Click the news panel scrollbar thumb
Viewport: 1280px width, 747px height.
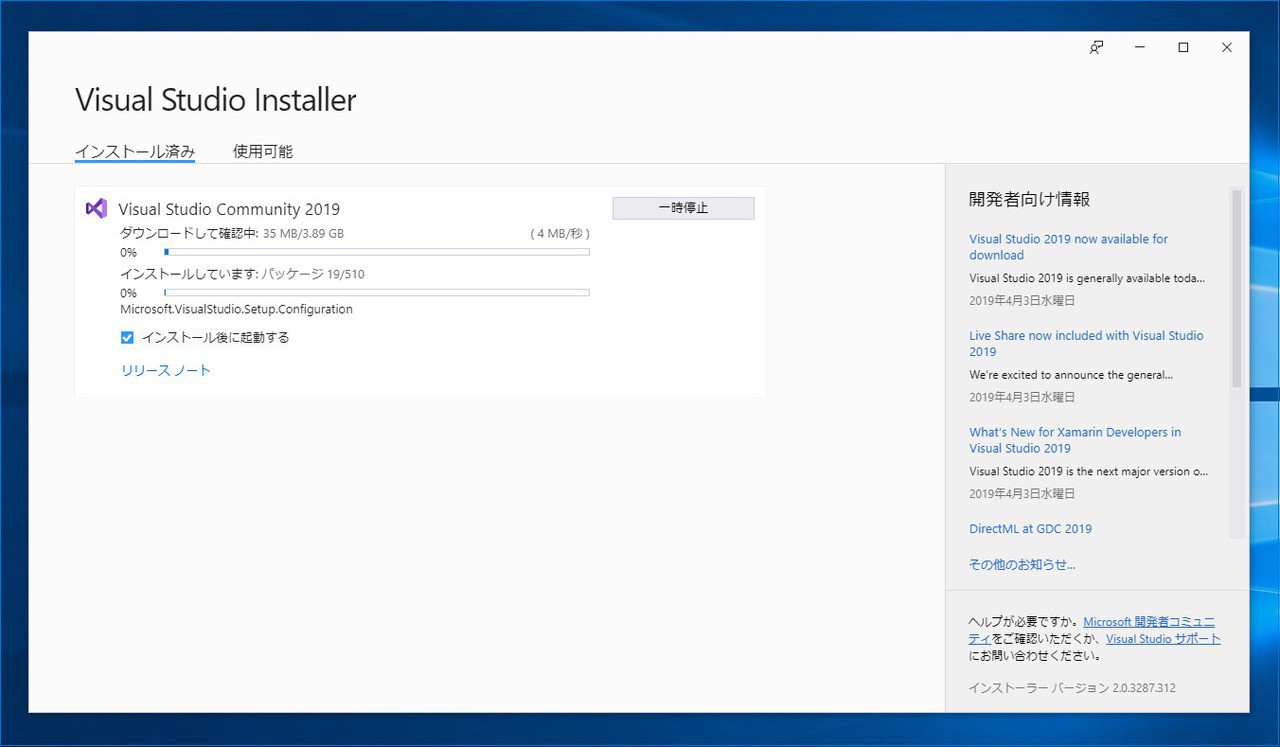1237,288
